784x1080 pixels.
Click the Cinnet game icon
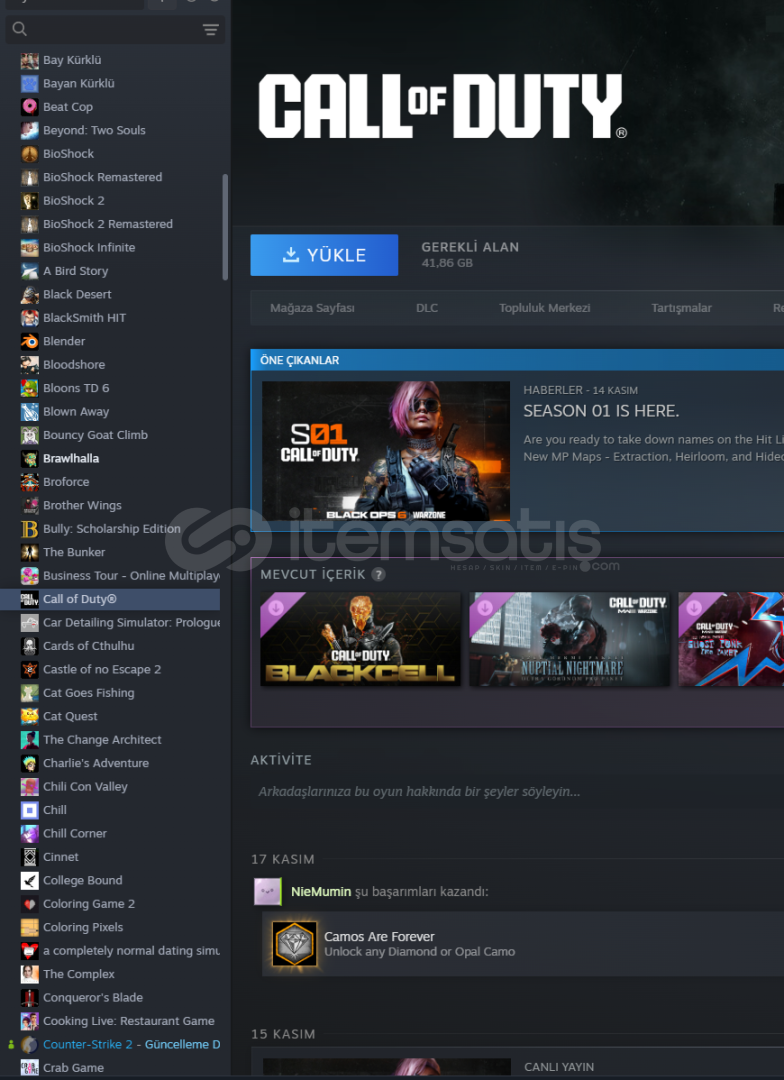point(30,856)
